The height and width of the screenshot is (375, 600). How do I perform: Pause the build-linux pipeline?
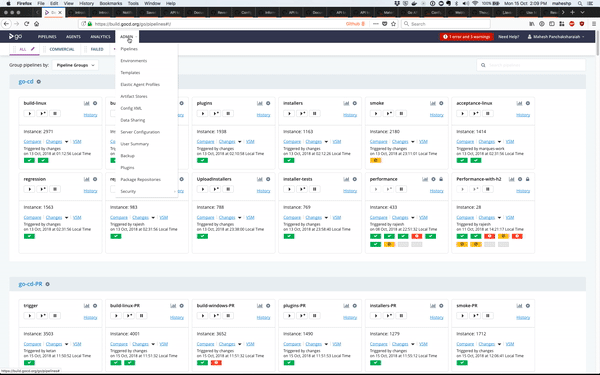[55, 114]
